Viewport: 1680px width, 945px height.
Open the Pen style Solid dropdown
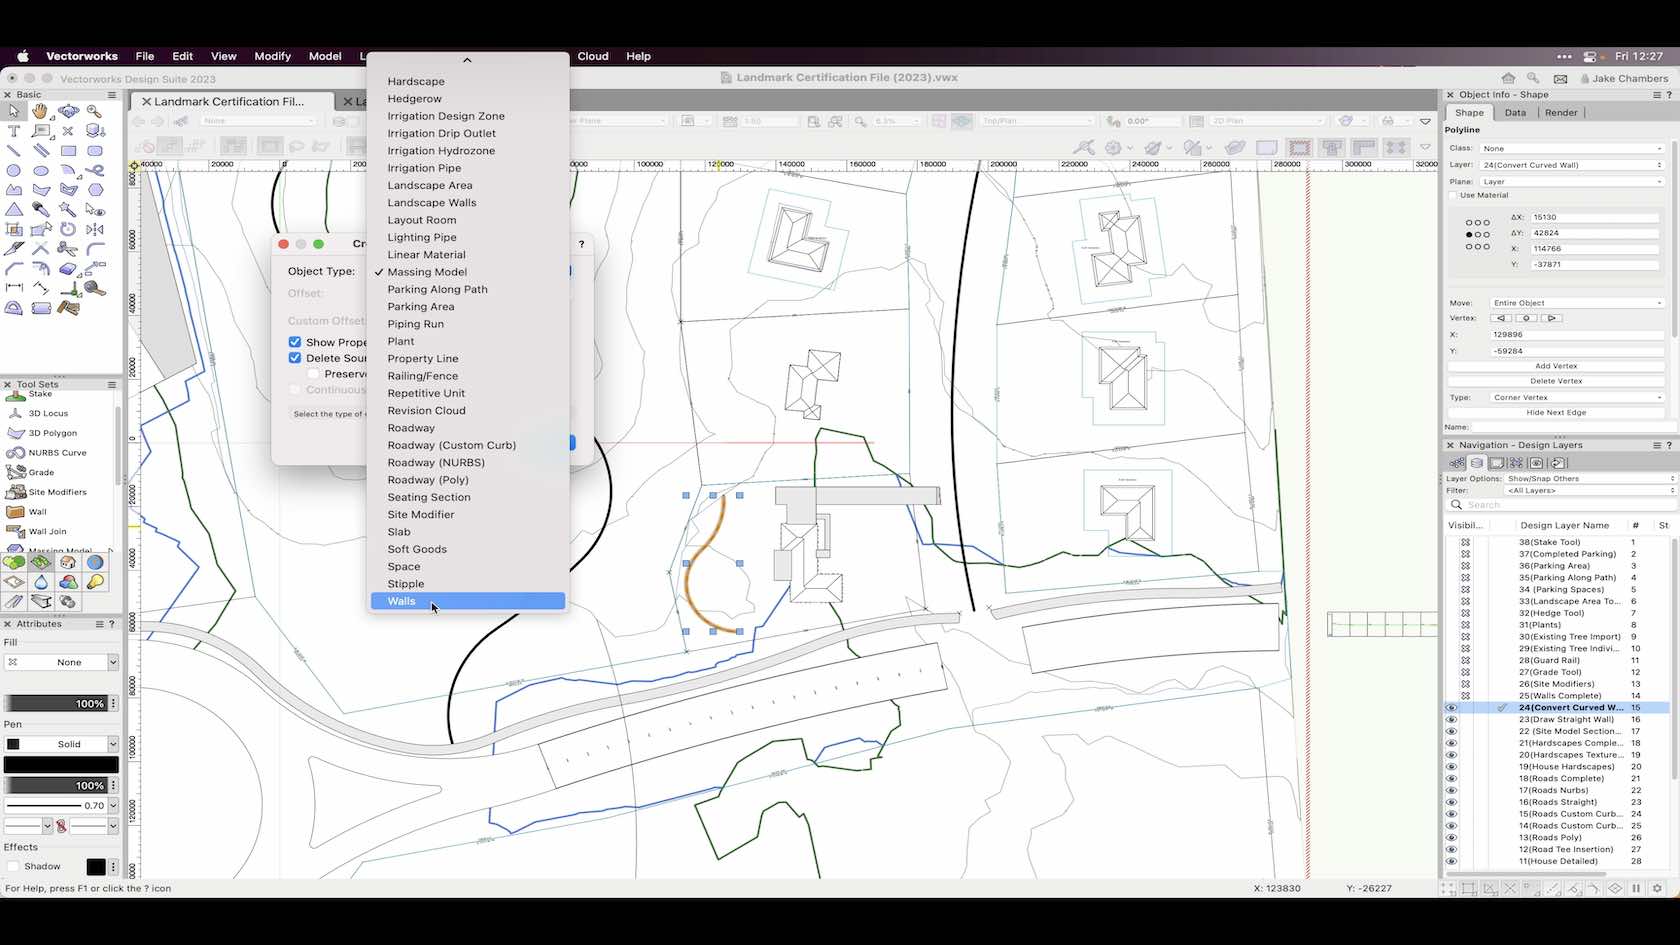click(61, 745)
